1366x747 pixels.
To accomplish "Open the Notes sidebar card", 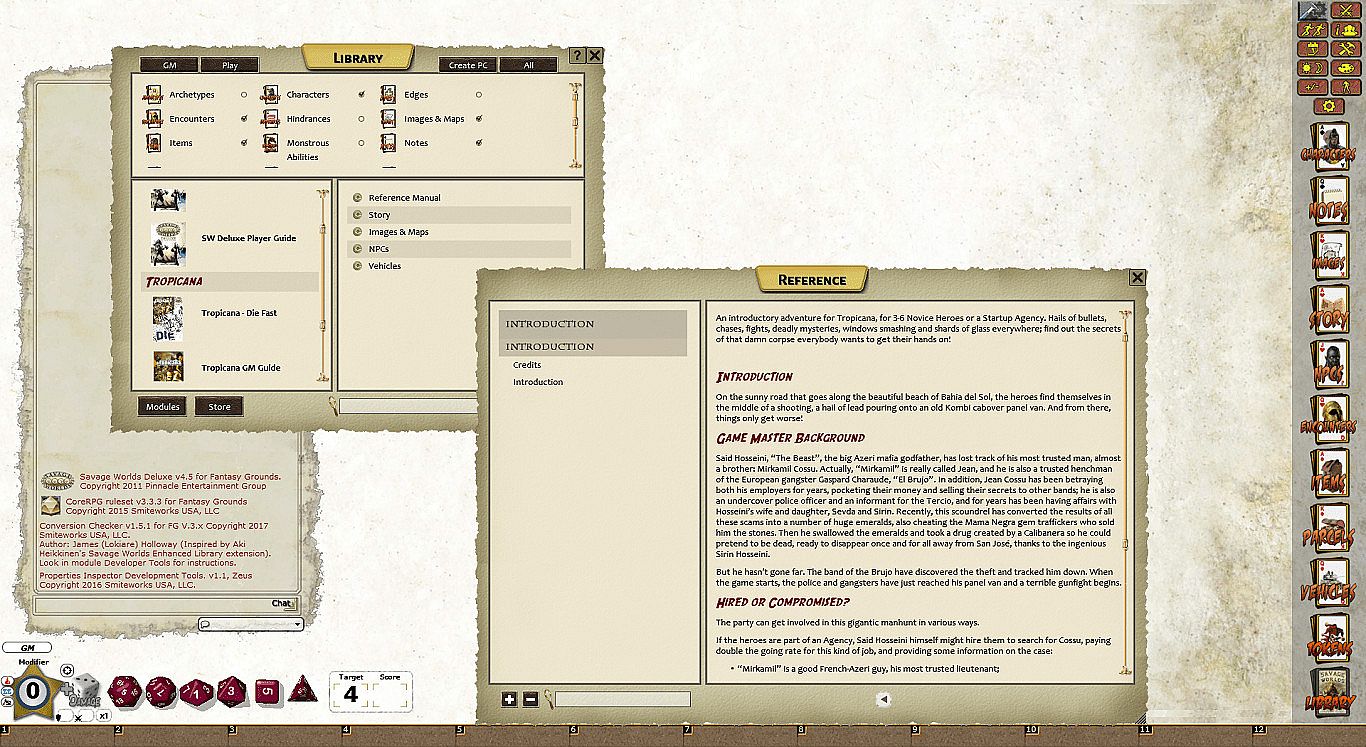I will tap(1328, 201).
